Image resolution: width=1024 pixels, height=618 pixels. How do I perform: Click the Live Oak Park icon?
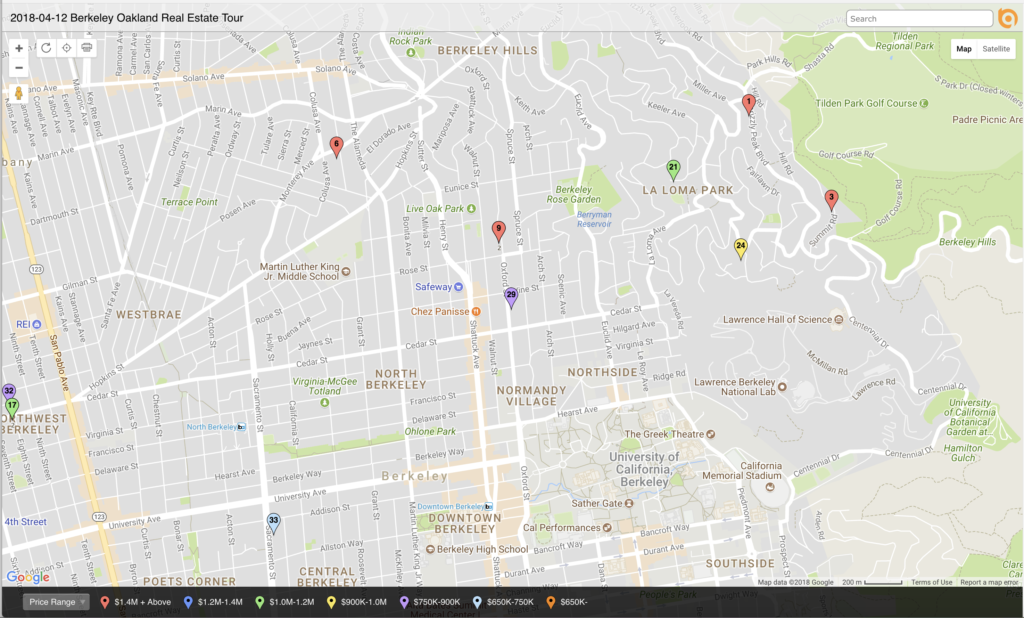click(471, 208)
